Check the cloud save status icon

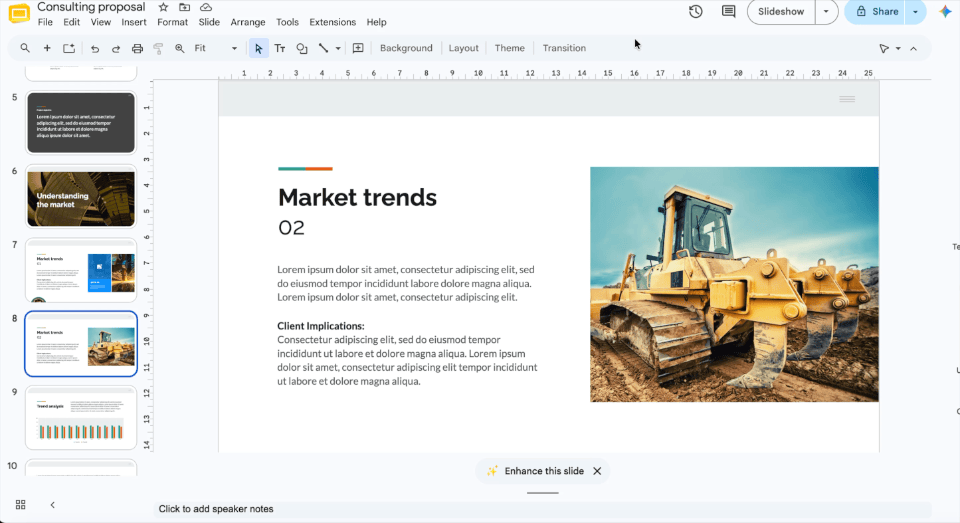pos(206,7)
